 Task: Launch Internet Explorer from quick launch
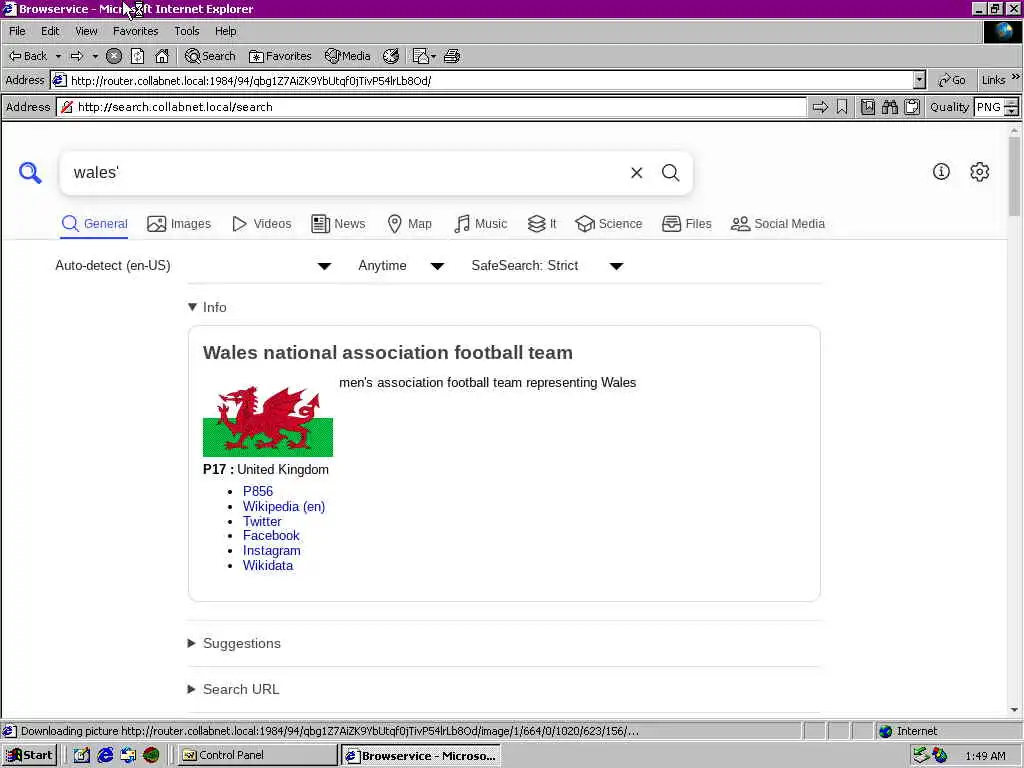click(104, 755)
